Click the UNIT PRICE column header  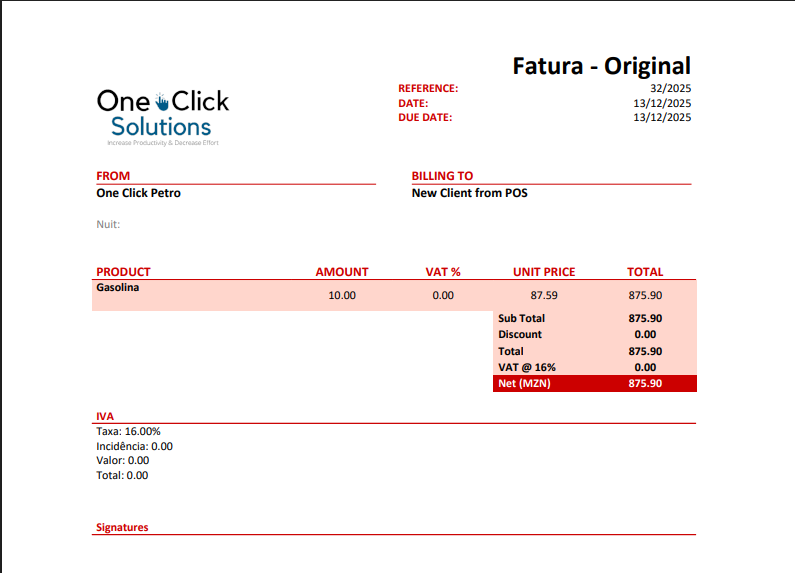(544, 272)
